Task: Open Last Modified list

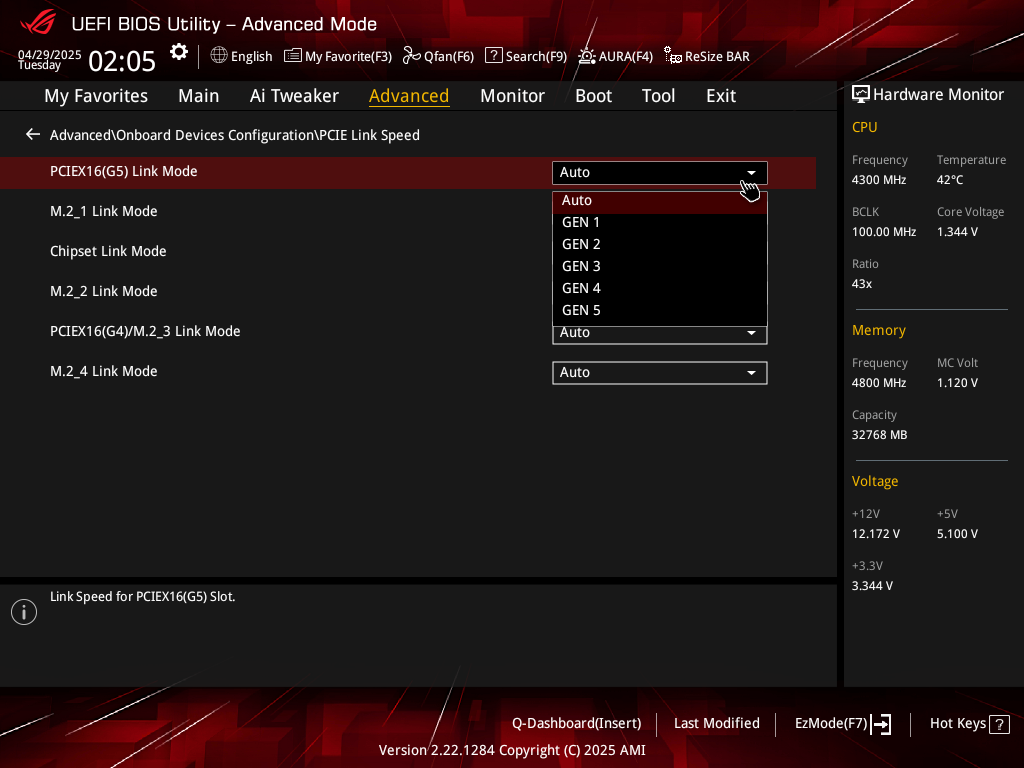Action: (716, 724)
